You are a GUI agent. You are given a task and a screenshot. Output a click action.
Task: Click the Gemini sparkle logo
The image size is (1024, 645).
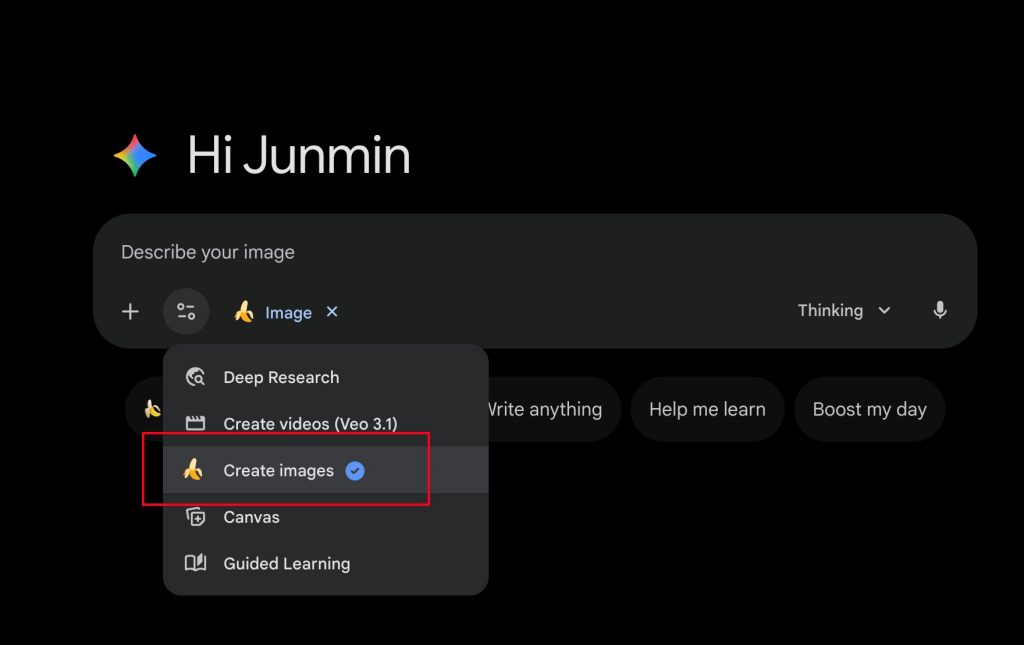coord(135,156)
